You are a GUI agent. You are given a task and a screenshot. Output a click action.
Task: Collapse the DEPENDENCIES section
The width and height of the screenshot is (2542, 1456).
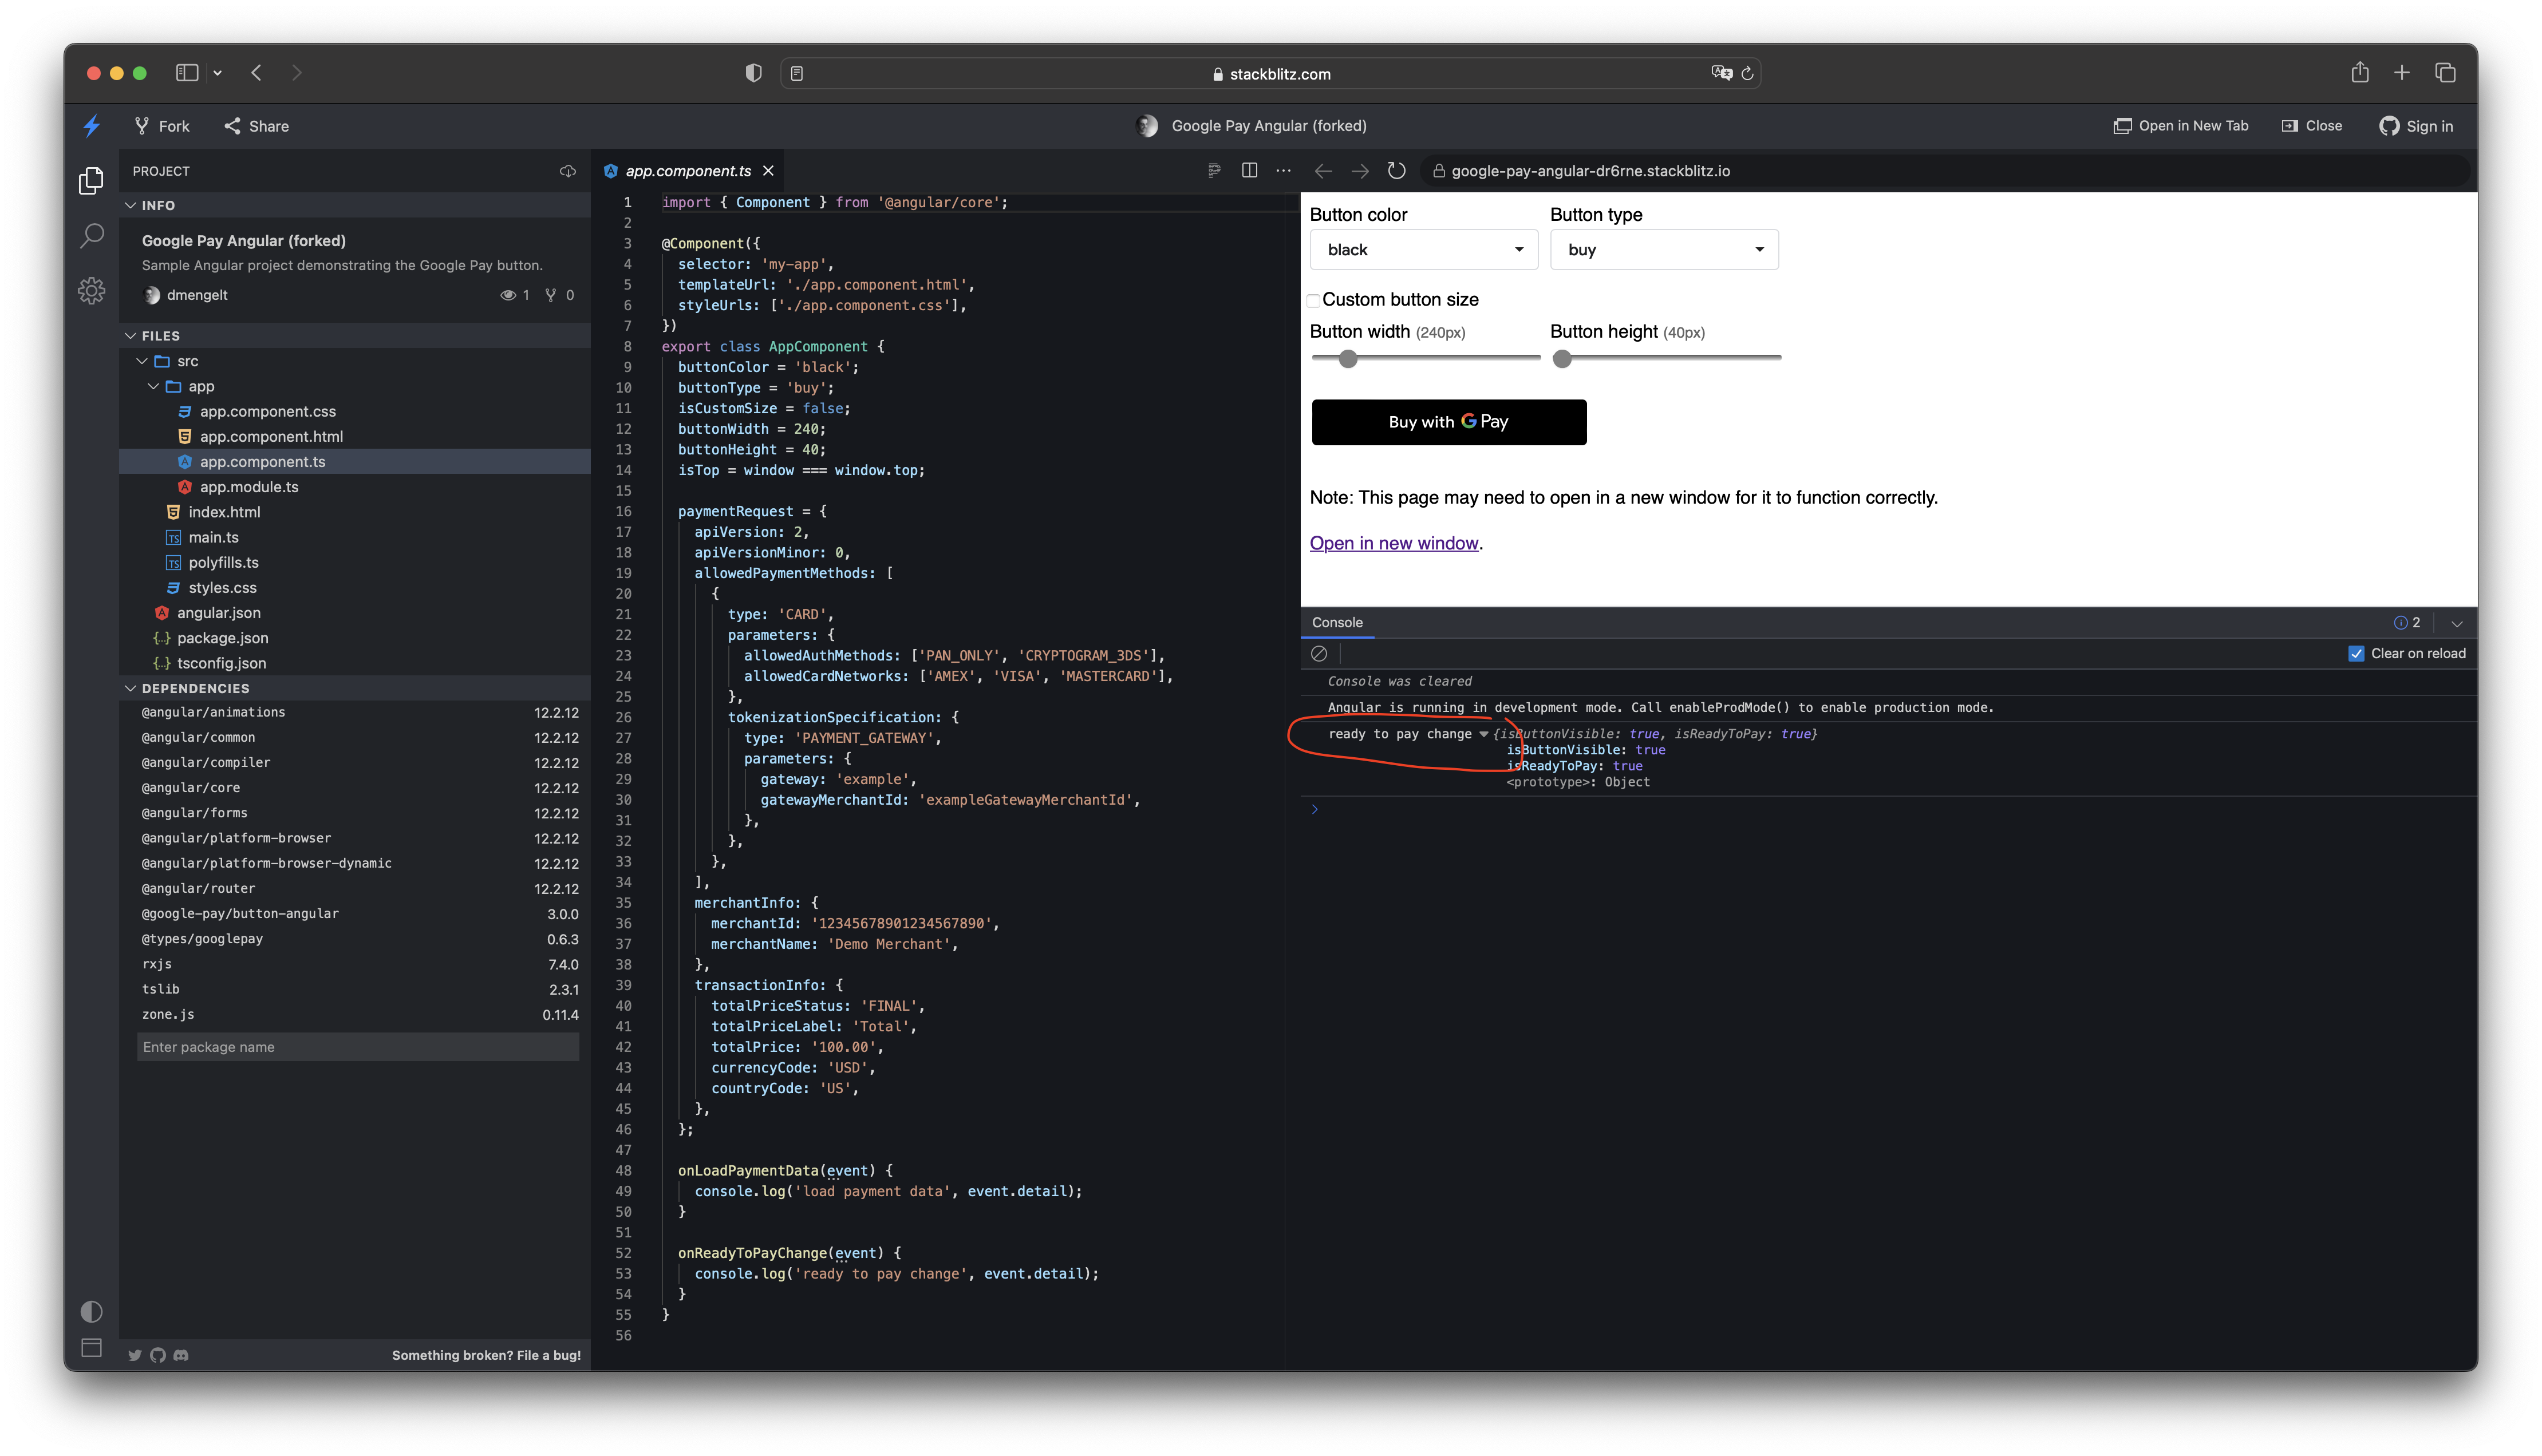click(x=195, y=688)
